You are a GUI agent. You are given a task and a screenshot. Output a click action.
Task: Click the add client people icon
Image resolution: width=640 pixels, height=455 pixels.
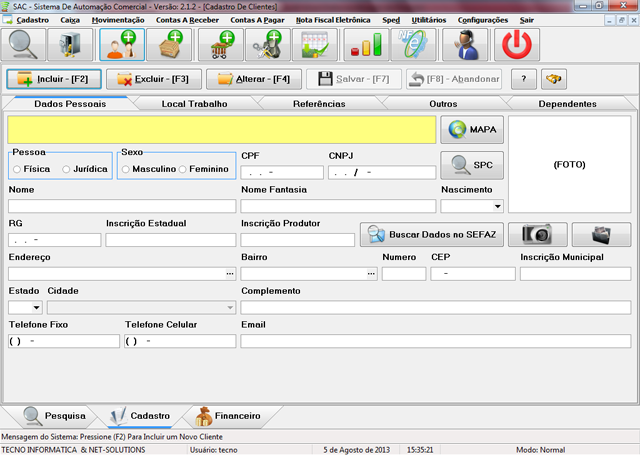pos(122,45)
